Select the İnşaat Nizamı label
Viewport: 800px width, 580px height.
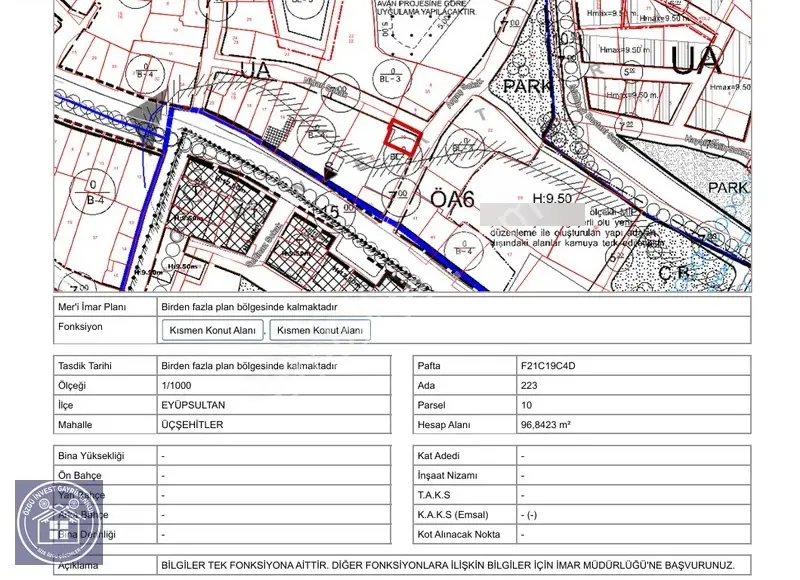click(x=447, y=475)
